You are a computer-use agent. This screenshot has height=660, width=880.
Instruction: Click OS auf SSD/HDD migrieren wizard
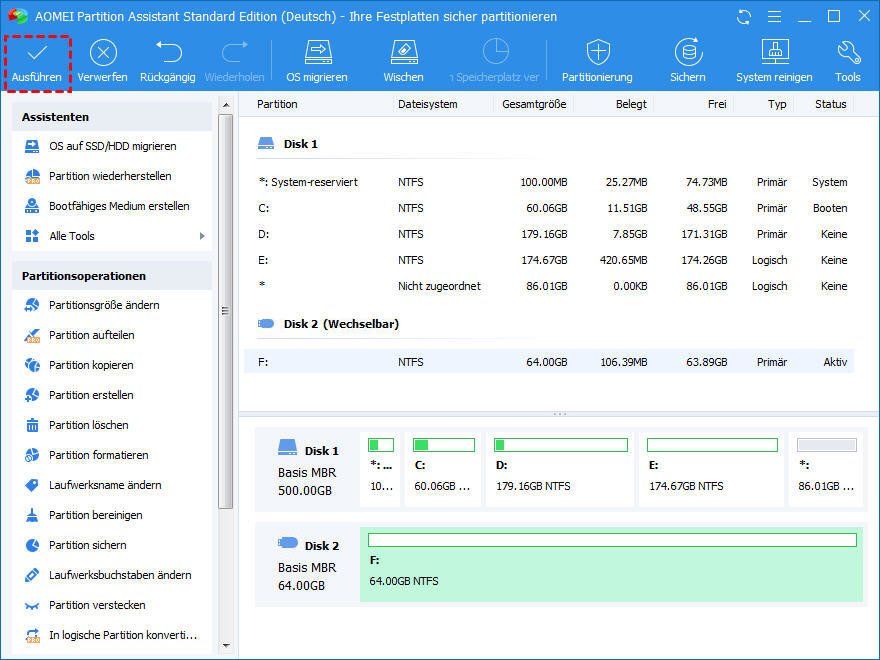pos(112,146)
